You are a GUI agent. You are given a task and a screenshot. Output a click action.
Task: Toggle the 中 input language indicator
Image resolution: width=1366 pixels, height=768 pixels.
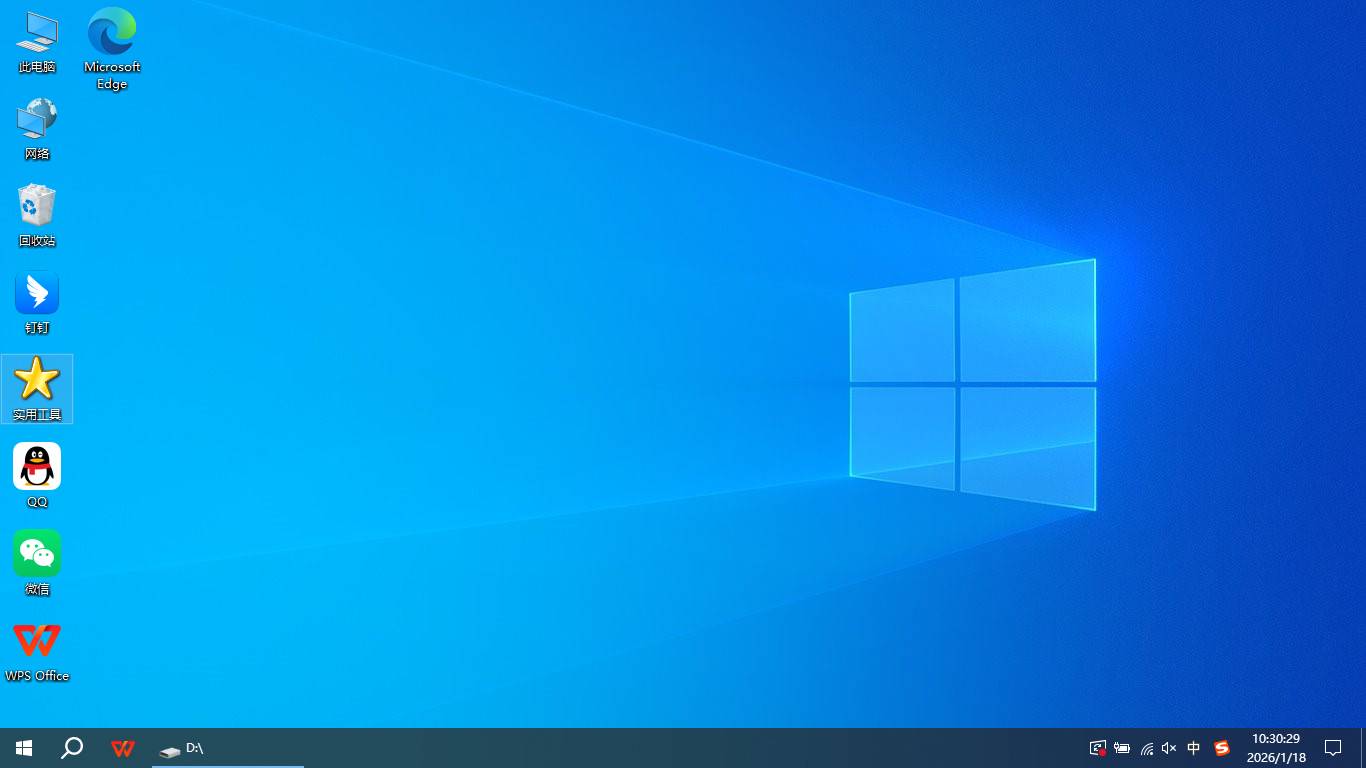point(1194,748)
